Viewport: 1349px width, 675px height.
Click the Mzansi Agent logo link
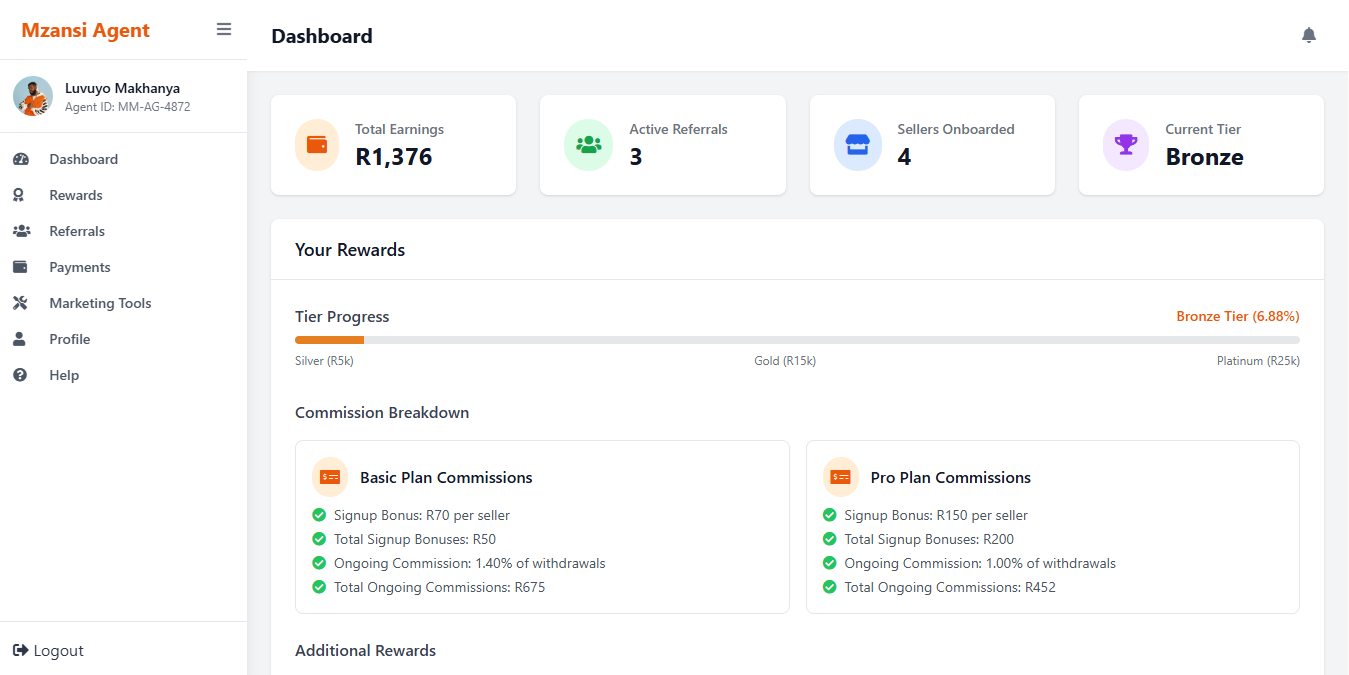click(x=85, y=30)
